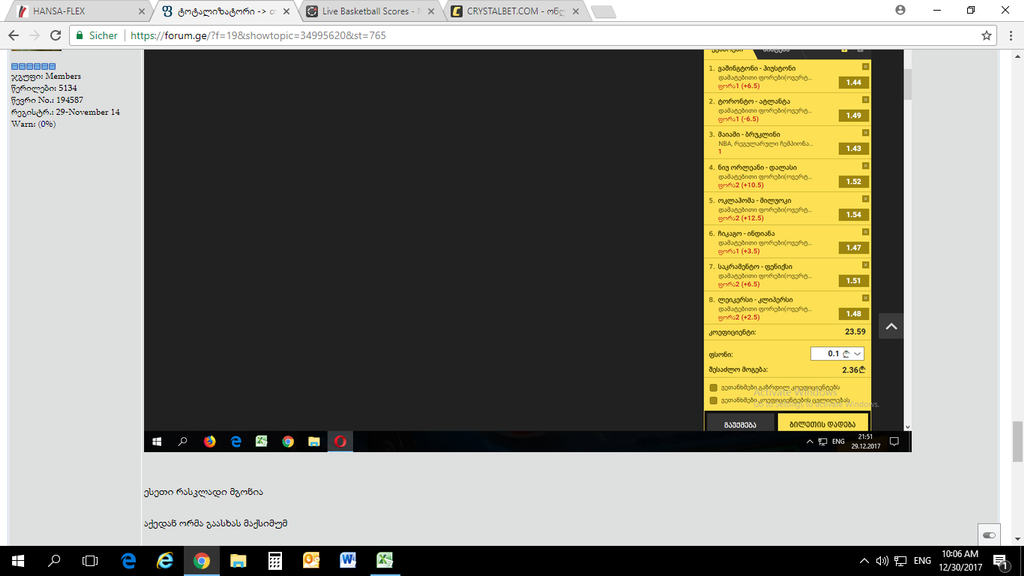Open Word from the taskbar
Viewport: 1024px width, 576px height.
(x=348, y=561)
